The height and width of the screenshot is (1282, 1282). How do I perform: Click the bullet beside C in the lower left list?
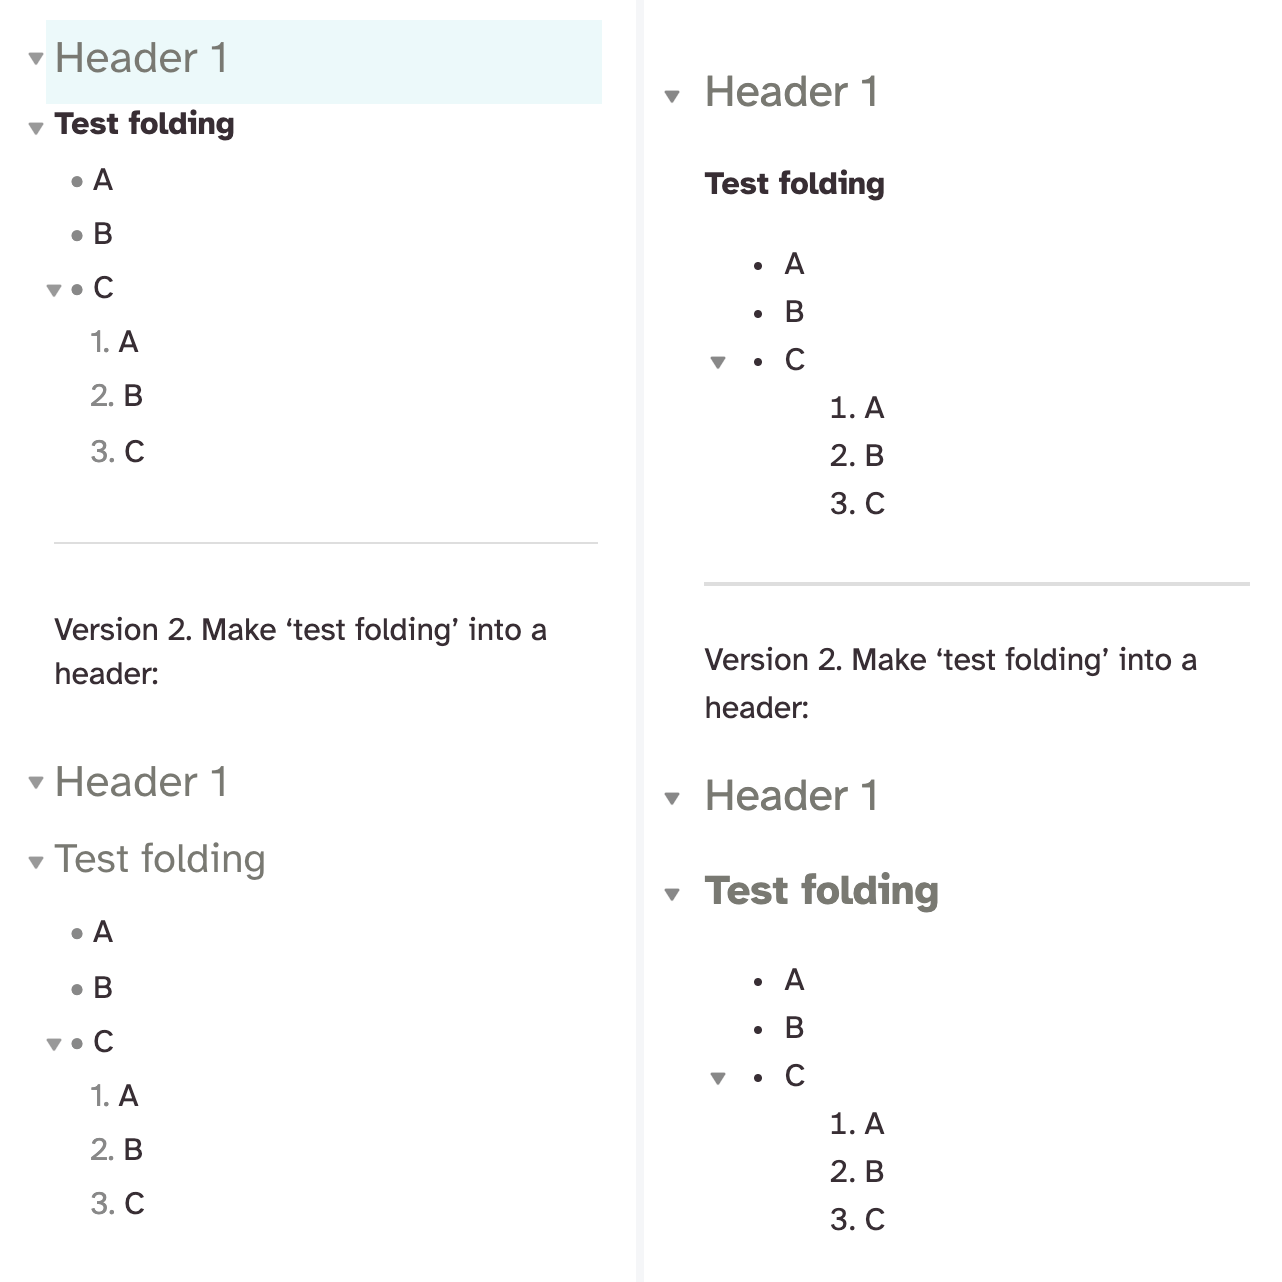coord(77,1043)
